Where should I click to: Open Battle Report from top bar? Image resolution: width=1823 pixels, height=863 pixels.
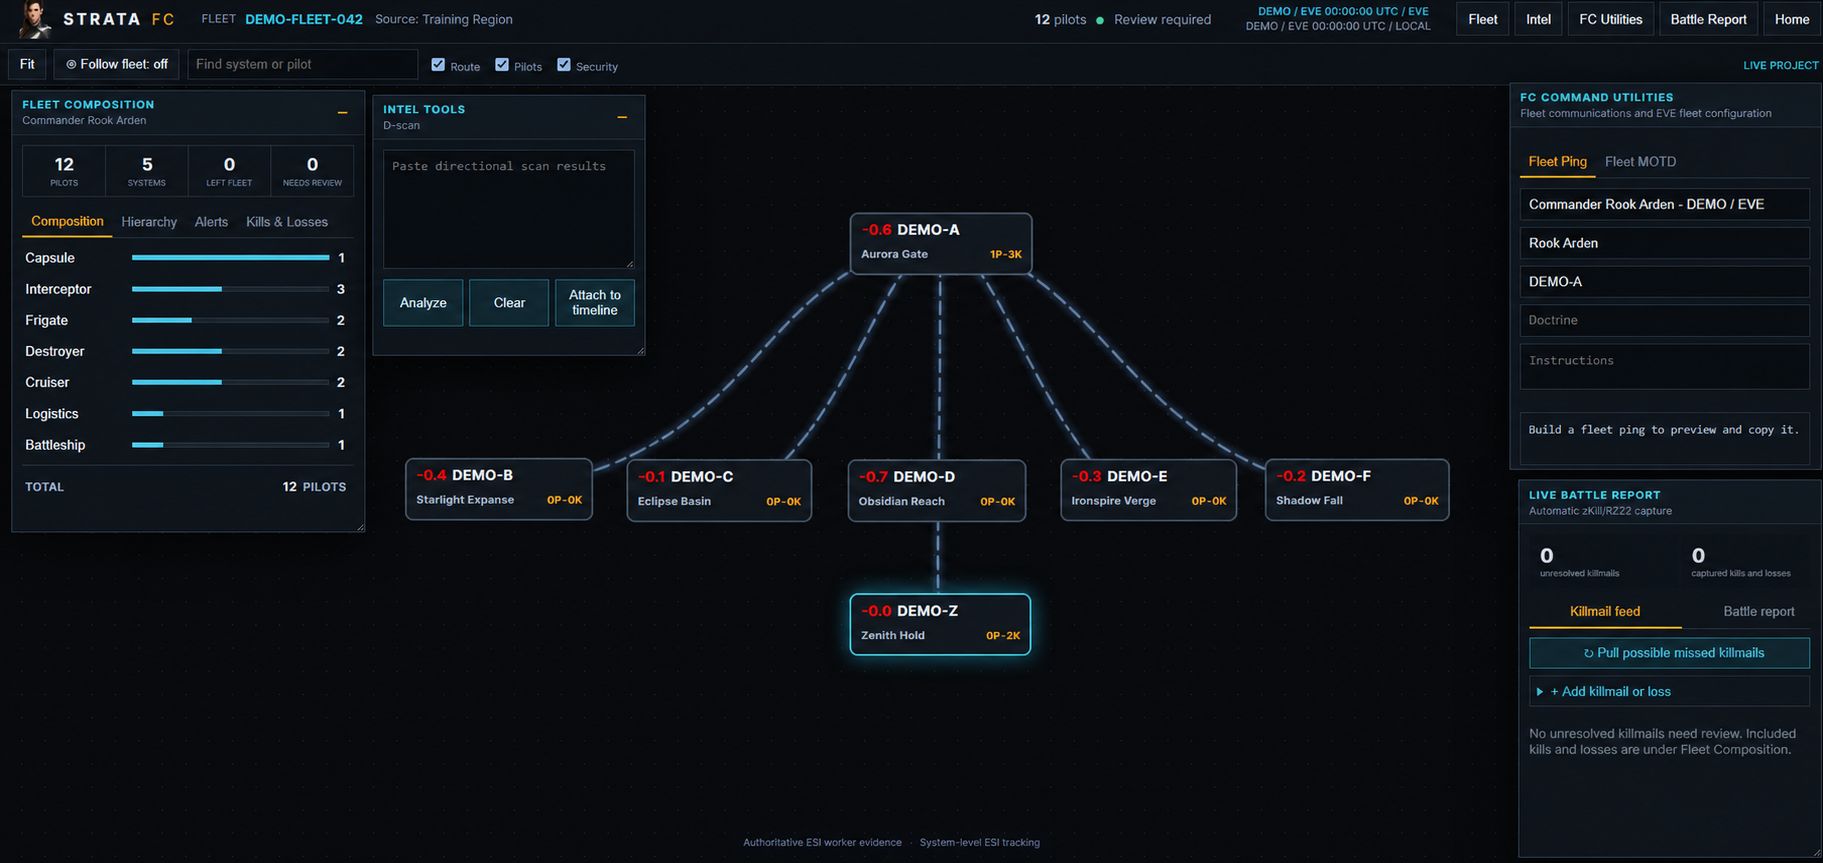click(1708, 19)
